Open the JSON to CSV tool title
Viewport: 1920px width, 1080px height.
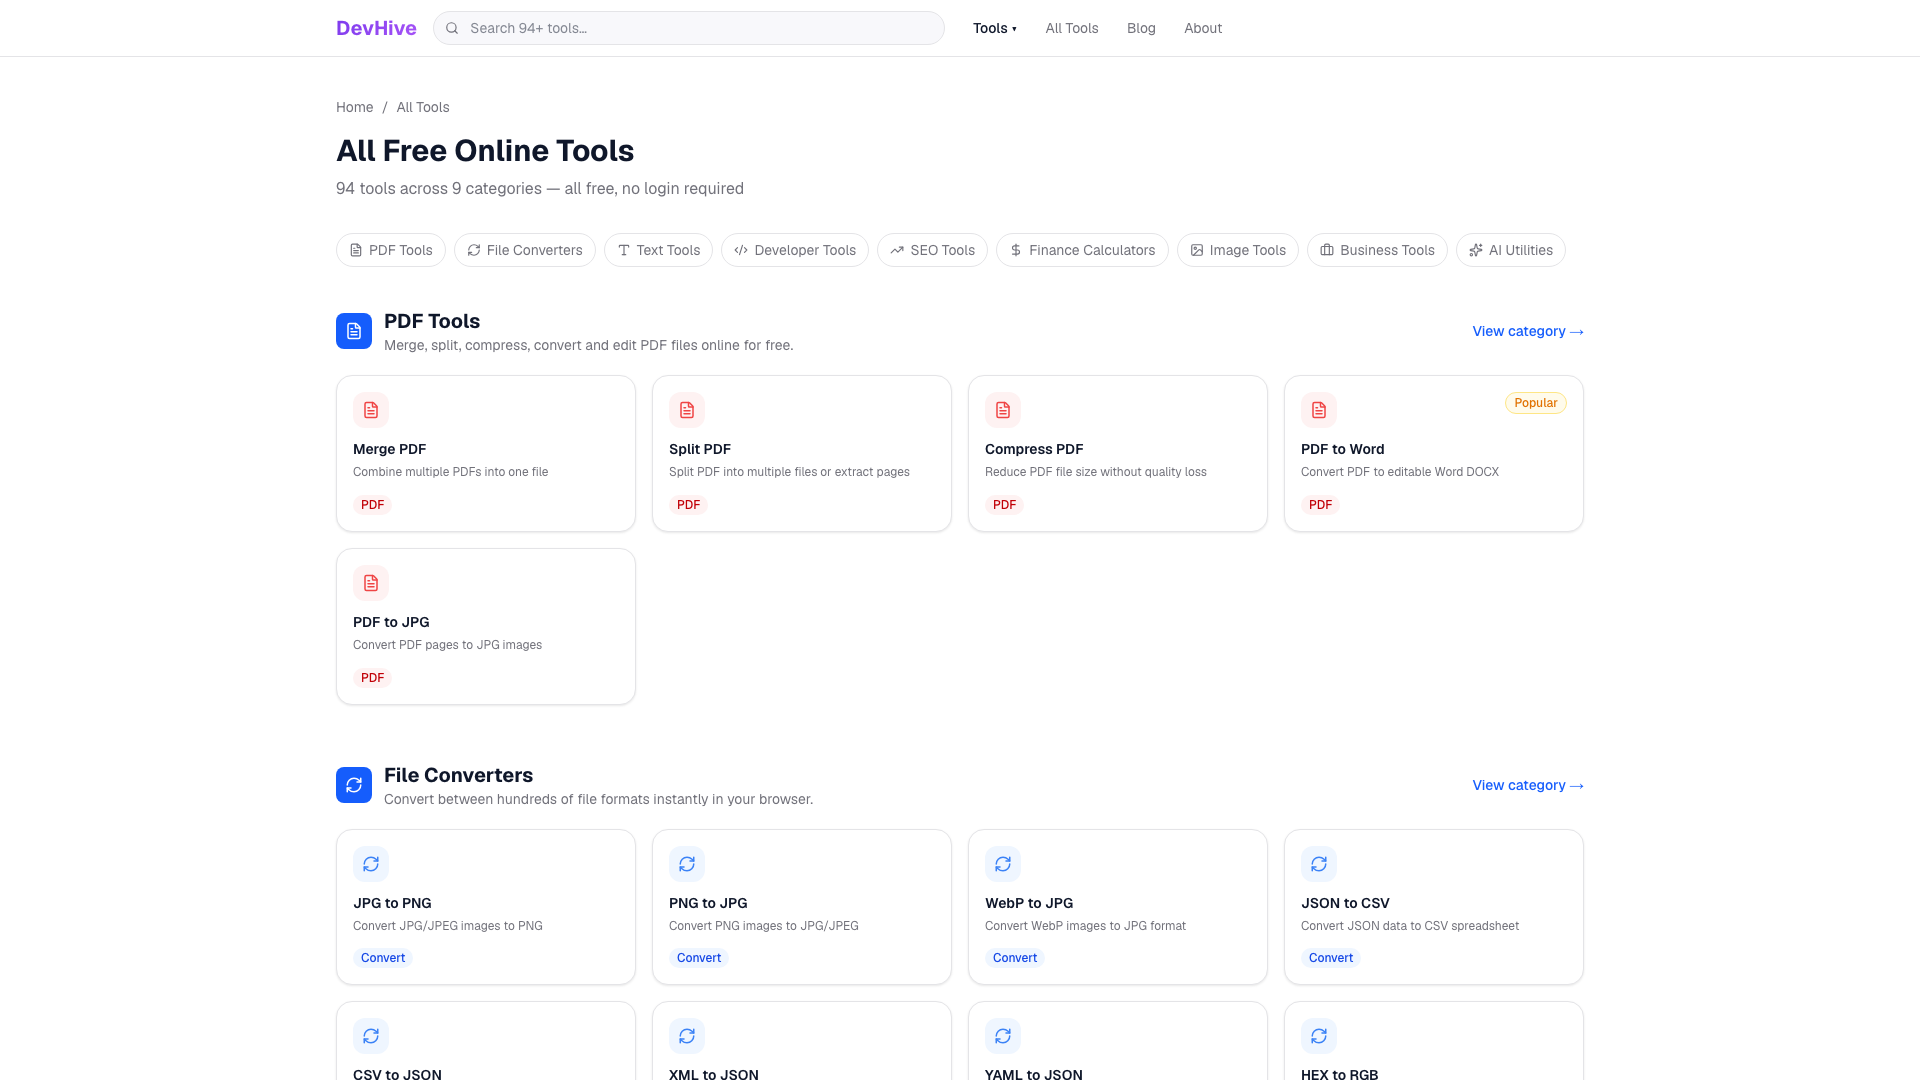(1345, 903)
